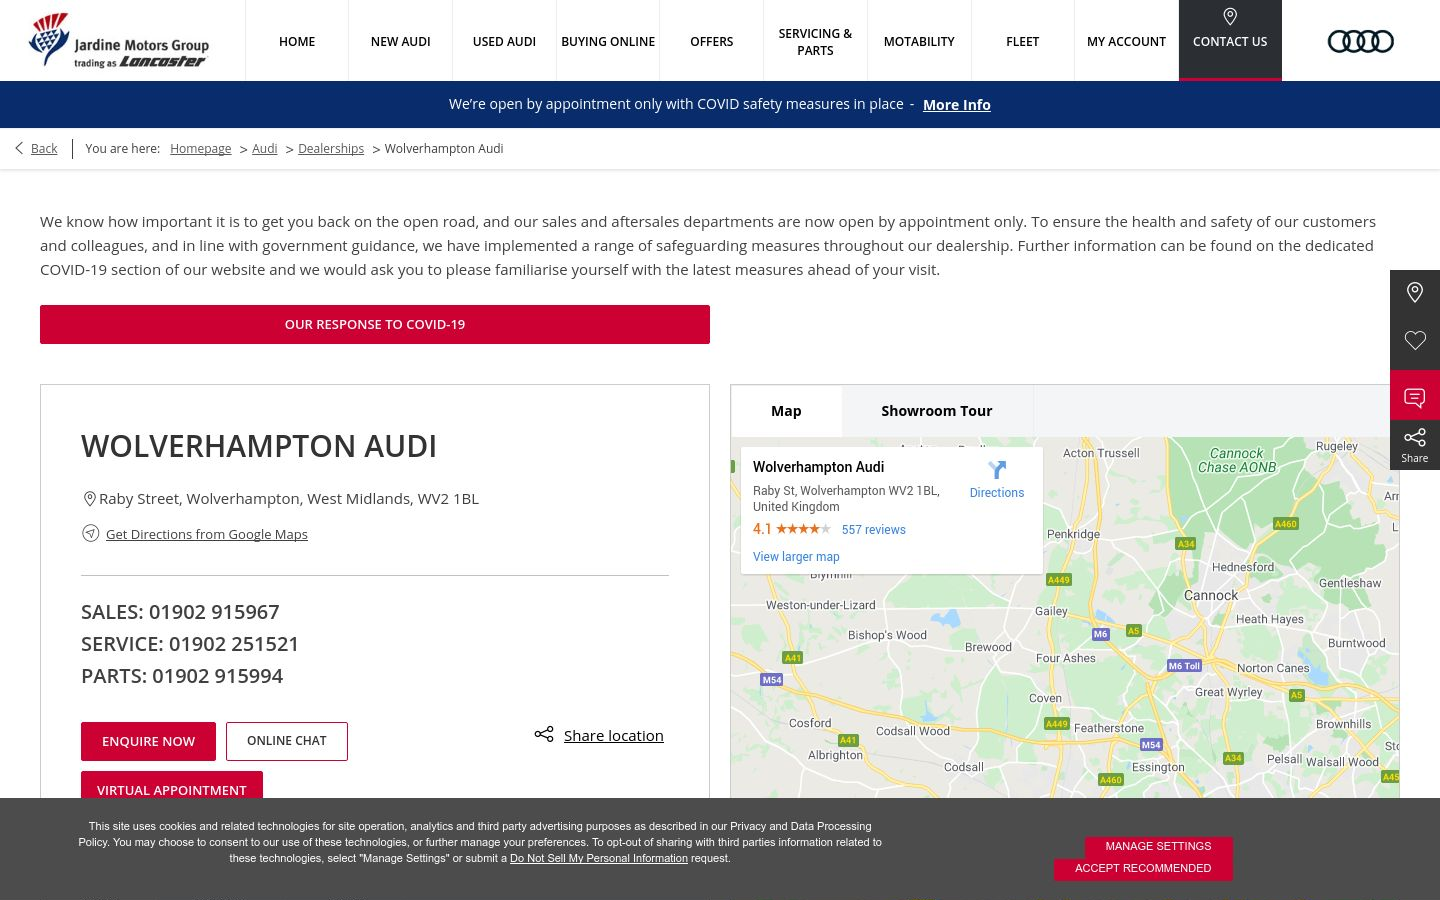1440x900 pixels.
Task: Open SERVICING & PARTS menu
Action: [815, 41]
